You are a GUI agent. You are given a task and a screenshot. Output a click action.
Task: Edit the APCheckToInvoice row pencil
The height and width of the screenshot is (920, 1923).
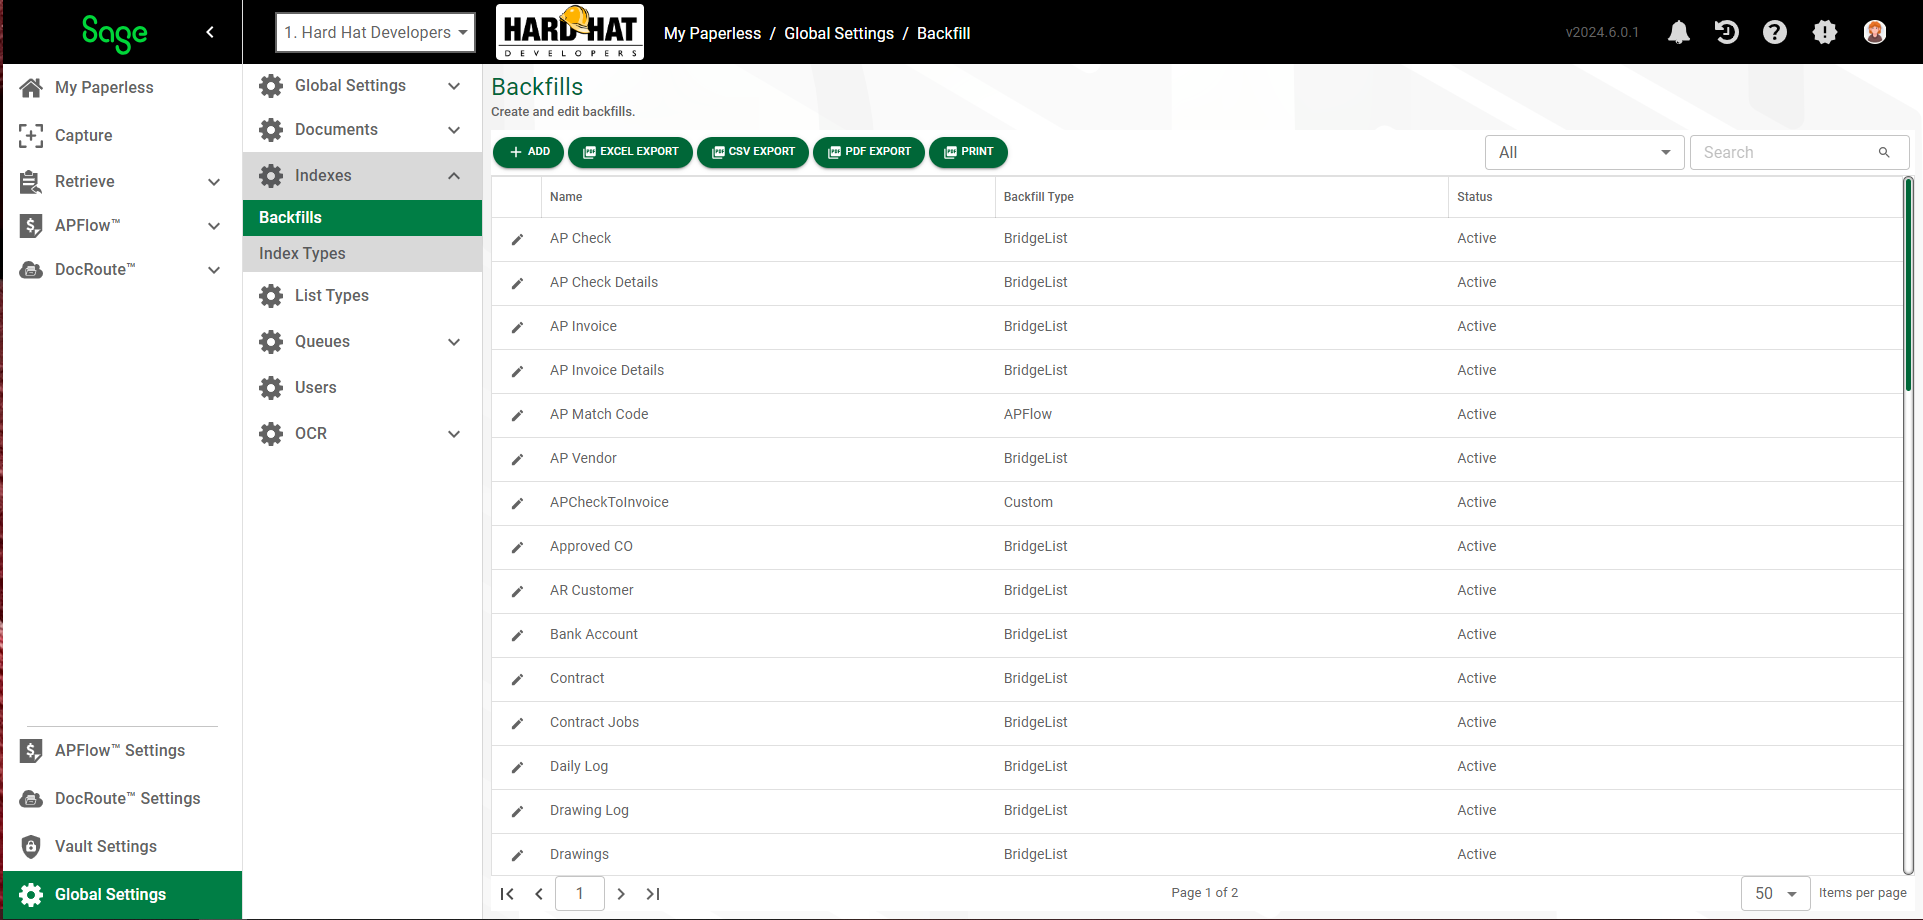click(517, 503)
